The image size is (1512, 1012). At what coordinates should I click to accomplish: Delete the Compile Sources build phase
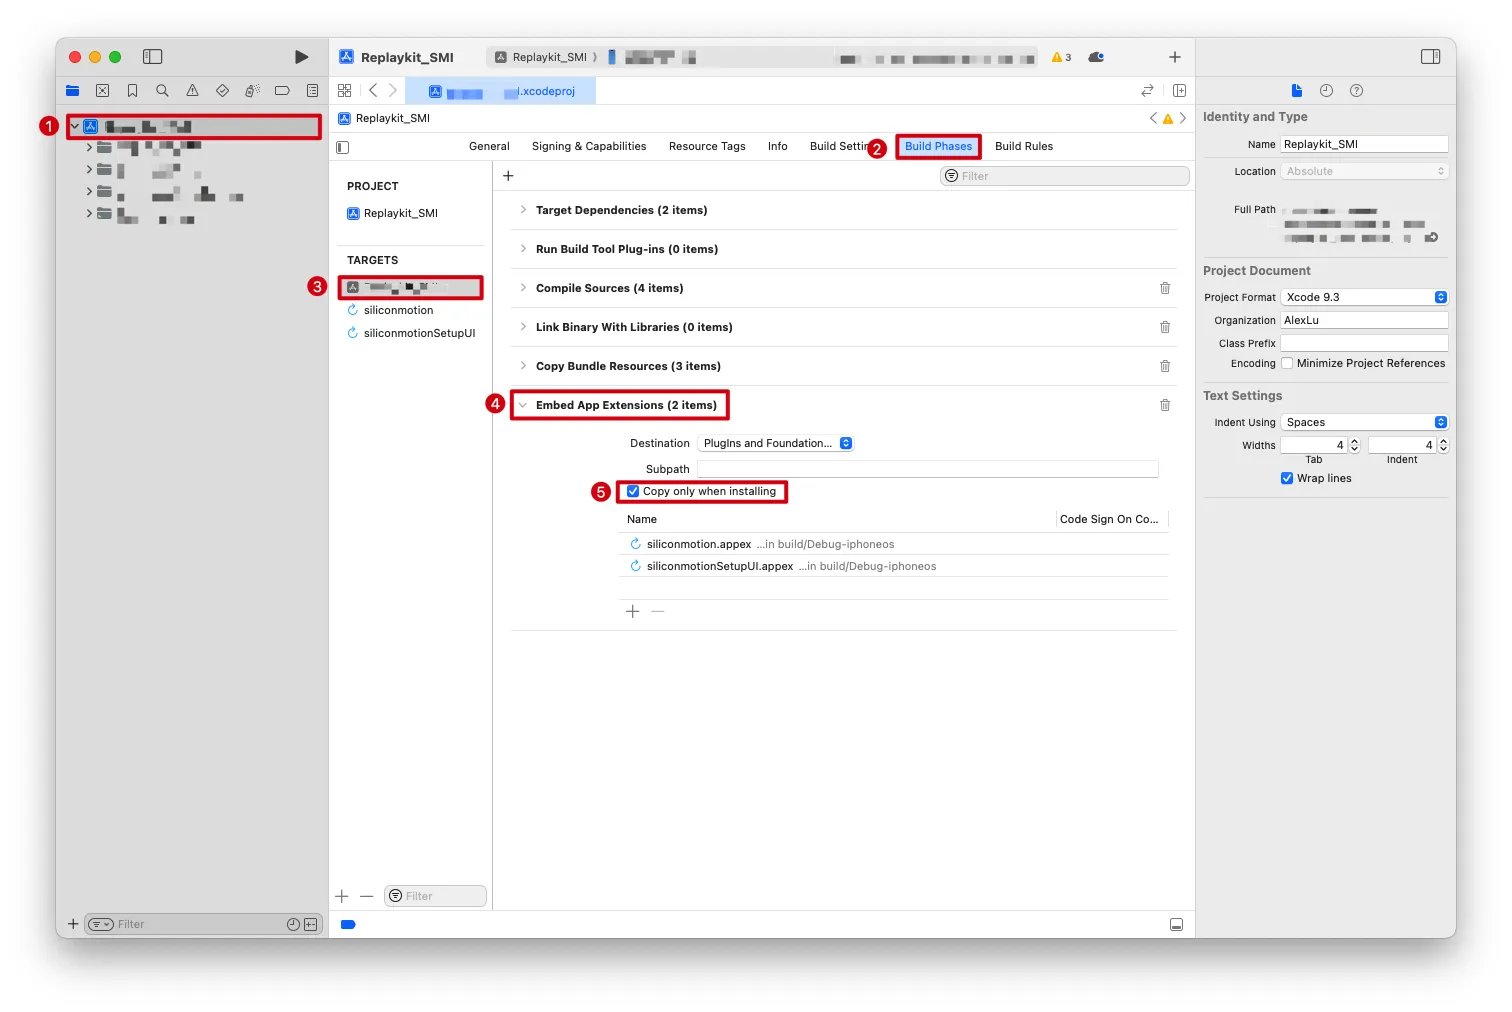(x=1164, y=288)
